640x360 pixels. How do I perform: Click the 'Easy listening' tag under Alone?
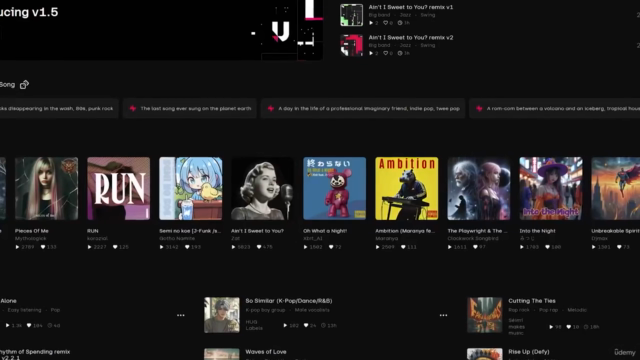click(x=24, y=310)
